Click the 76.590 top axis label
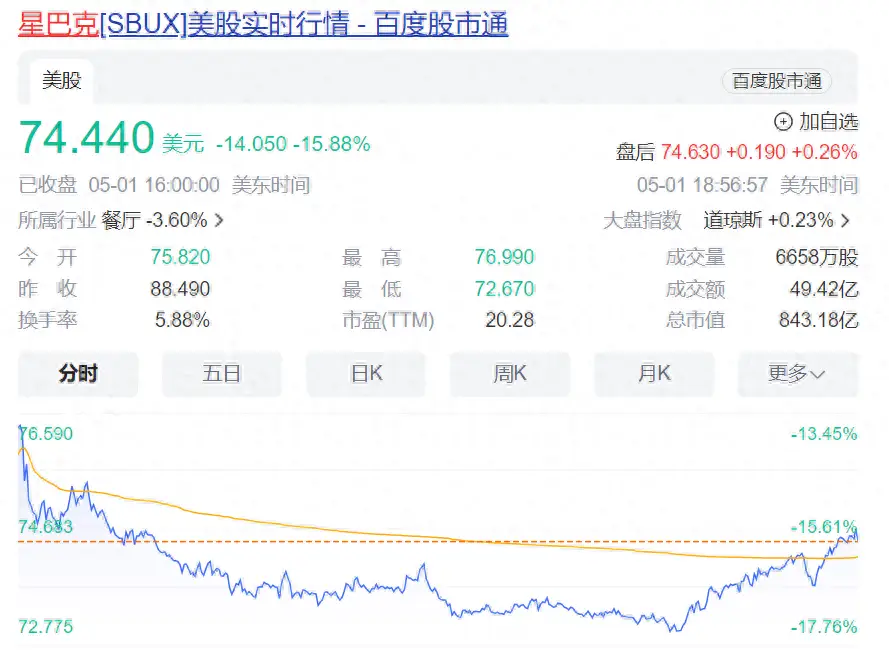Screen dimensions: 889x654 [x=46, y=434]
